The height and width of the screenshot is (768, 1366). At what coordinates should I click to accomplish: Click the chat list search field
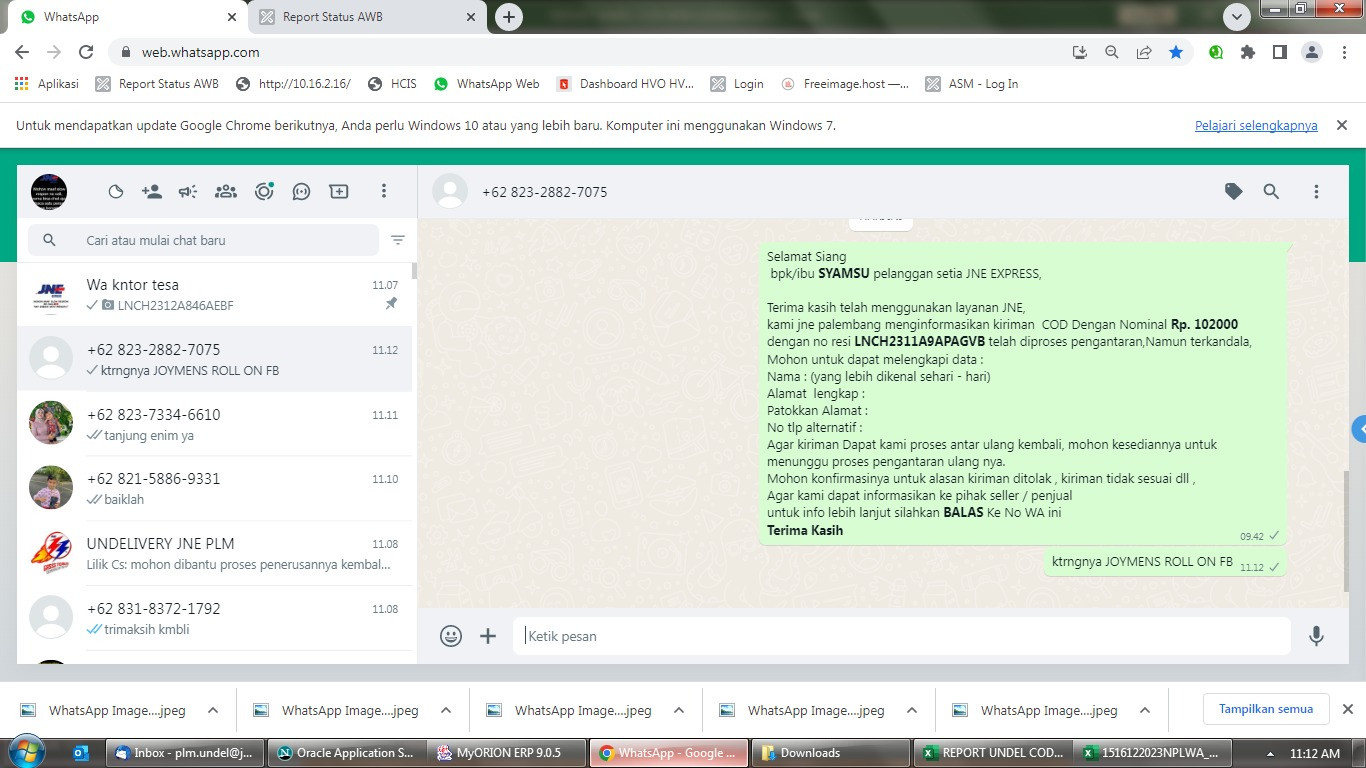pos(204,240)
